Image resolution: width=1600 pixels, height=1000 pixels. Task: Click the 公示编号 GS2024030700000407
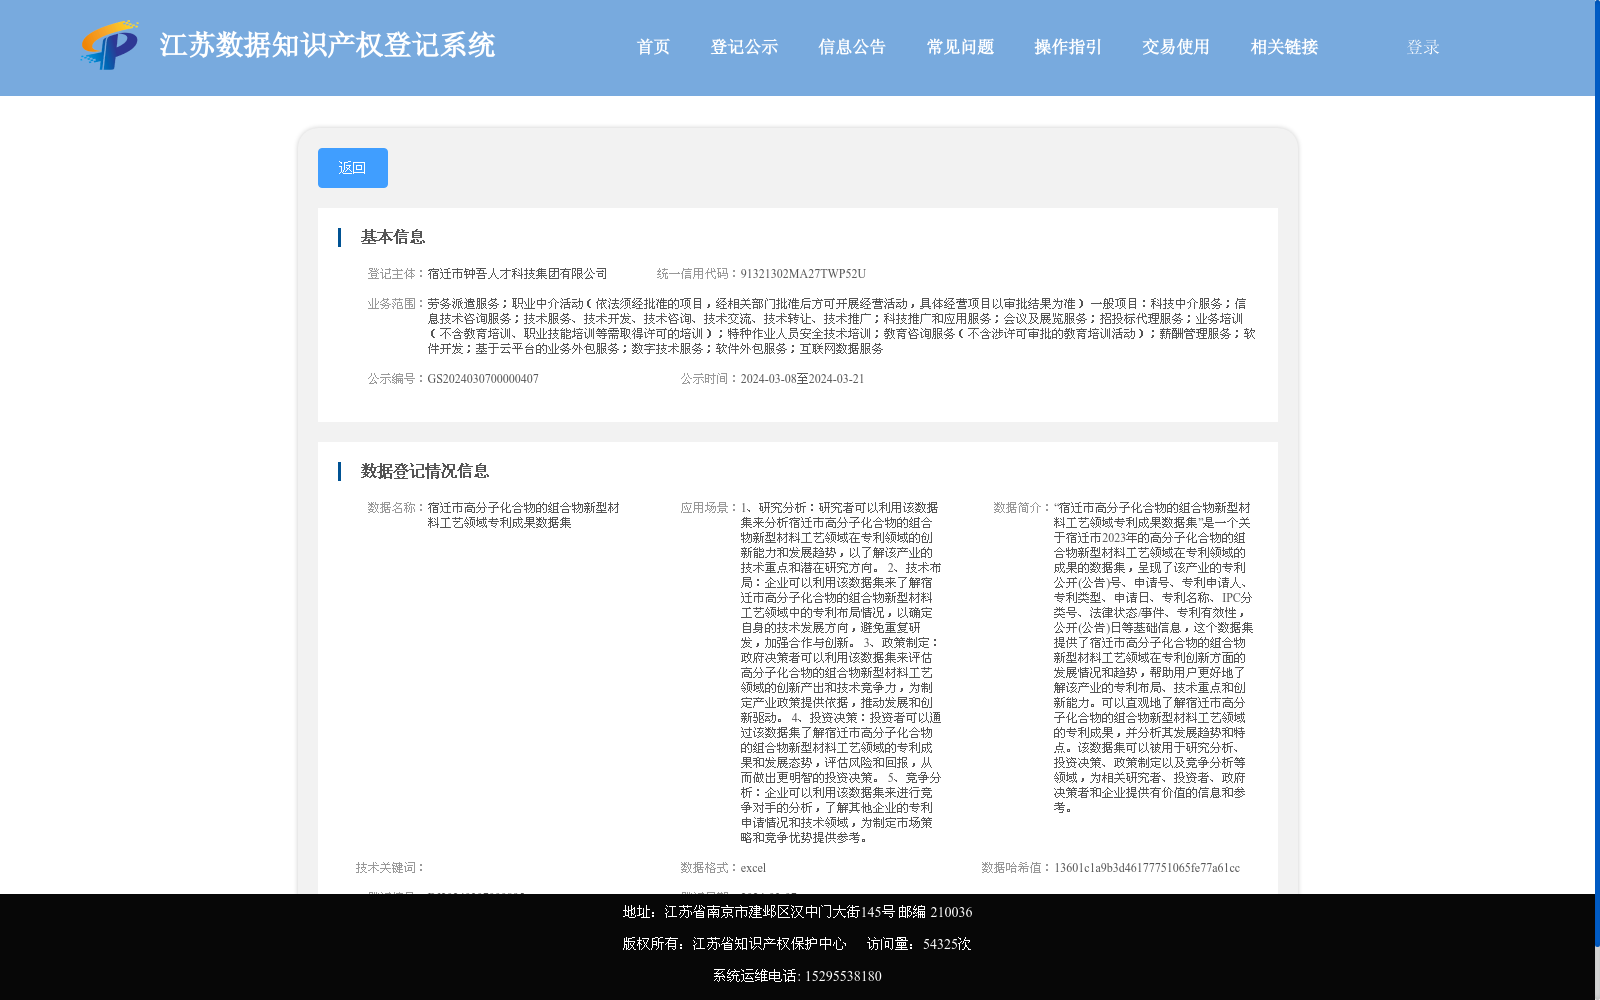483,378
